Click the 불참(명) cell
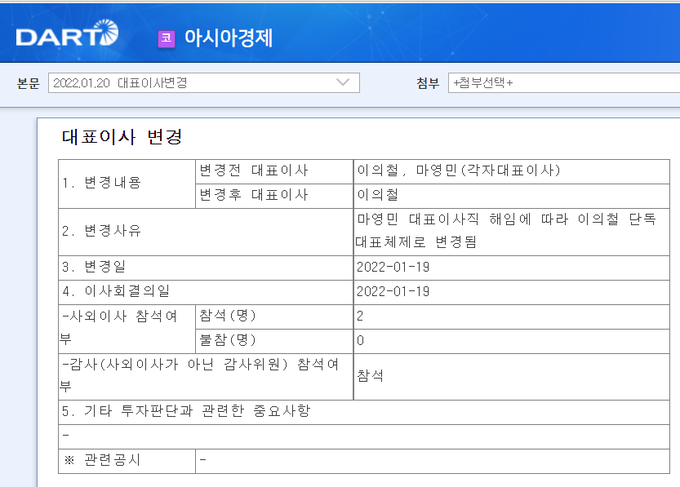This screenshot has width=680, height=487. [229, 340]
